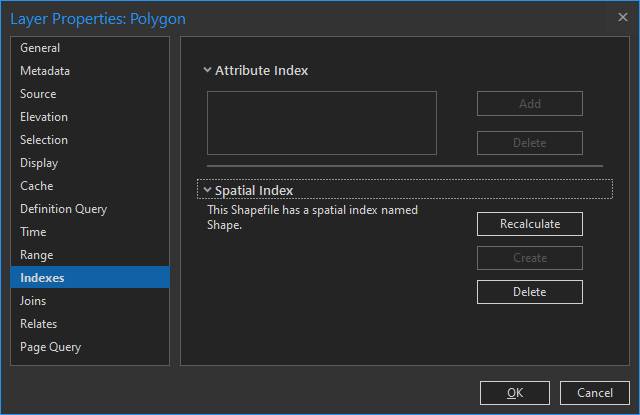Open the Definition Query tab
Image resolution: width=640 pixels, height=415 pixels.
pyautogui.click(x=63, y=209)
